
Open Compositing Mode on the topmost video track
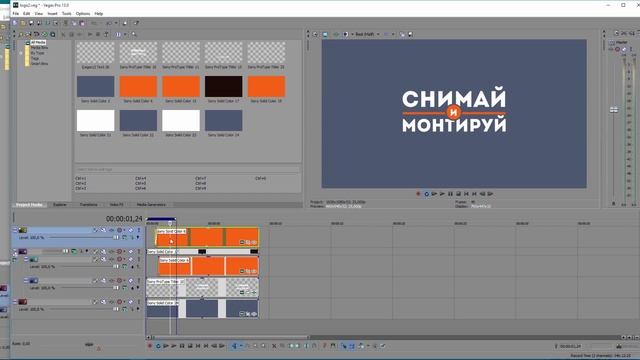pyautogui.click(x=124, y=238)
